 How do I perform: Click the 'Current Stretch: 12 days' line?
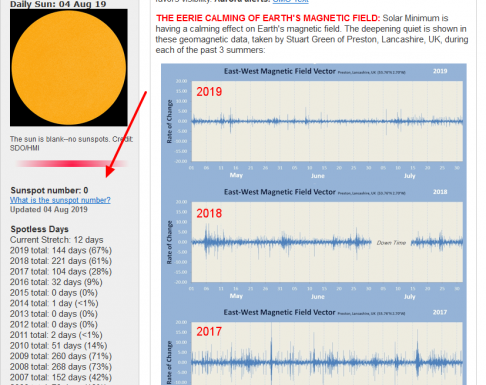click(56, 240)
